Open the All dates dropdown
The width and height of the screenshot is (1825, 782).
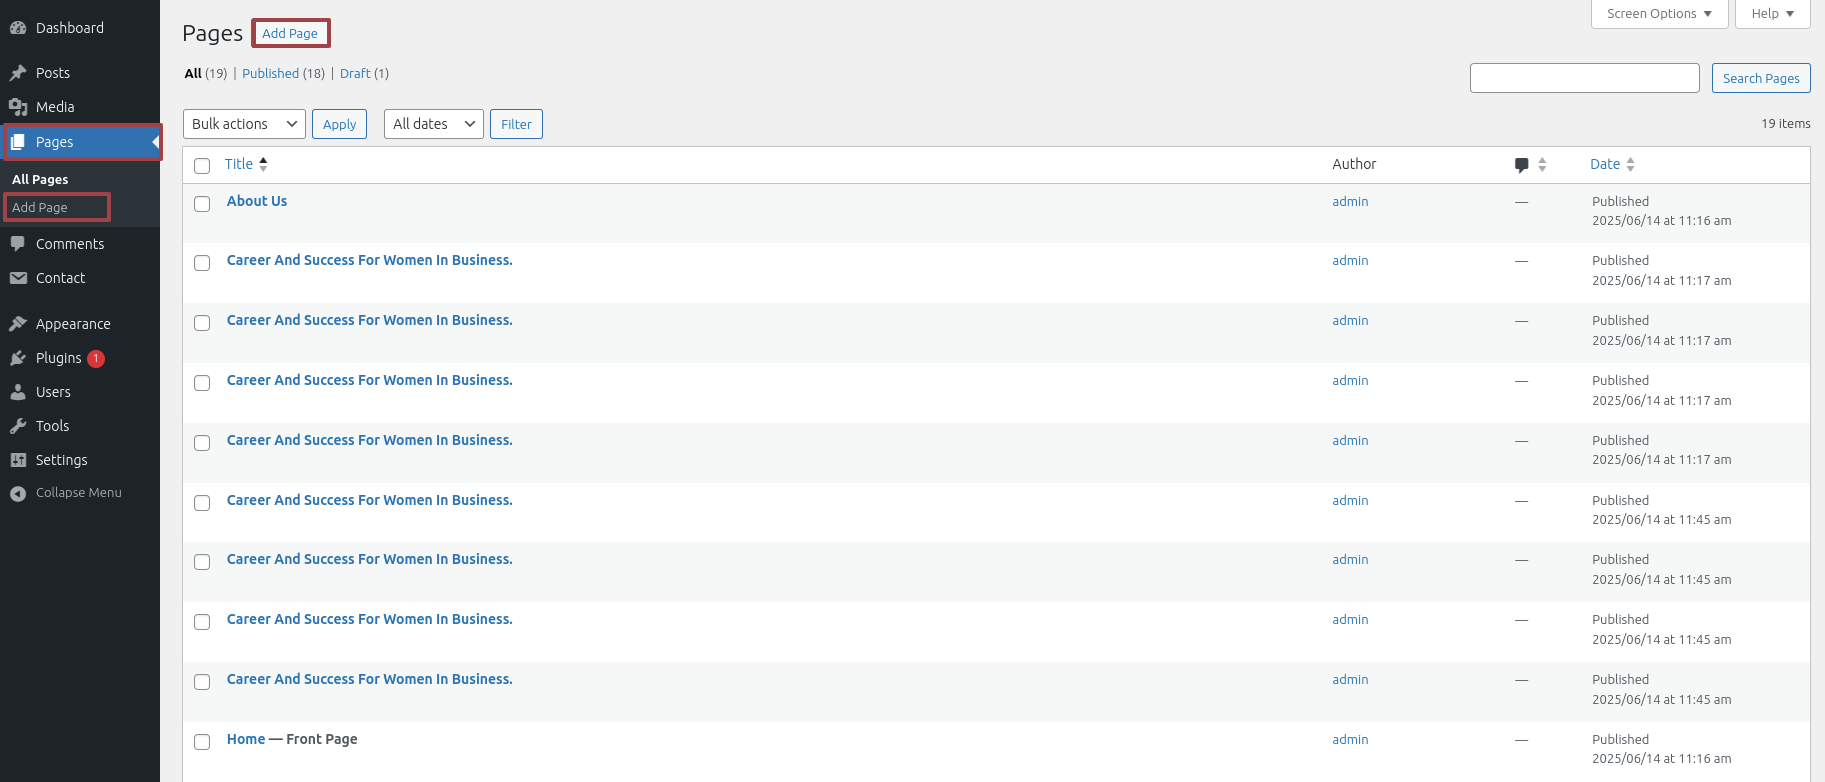(x=434, y=124)
